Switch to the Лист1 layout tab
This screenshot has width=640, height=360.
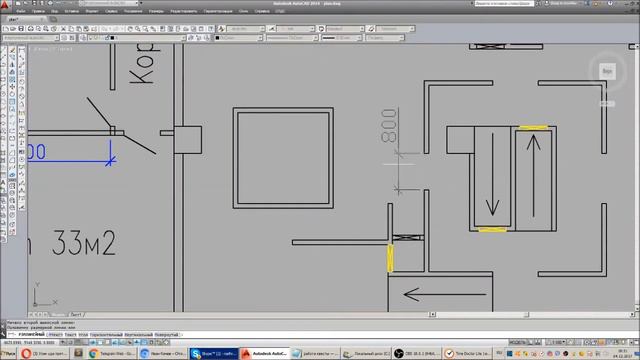[x=77, y=315]
